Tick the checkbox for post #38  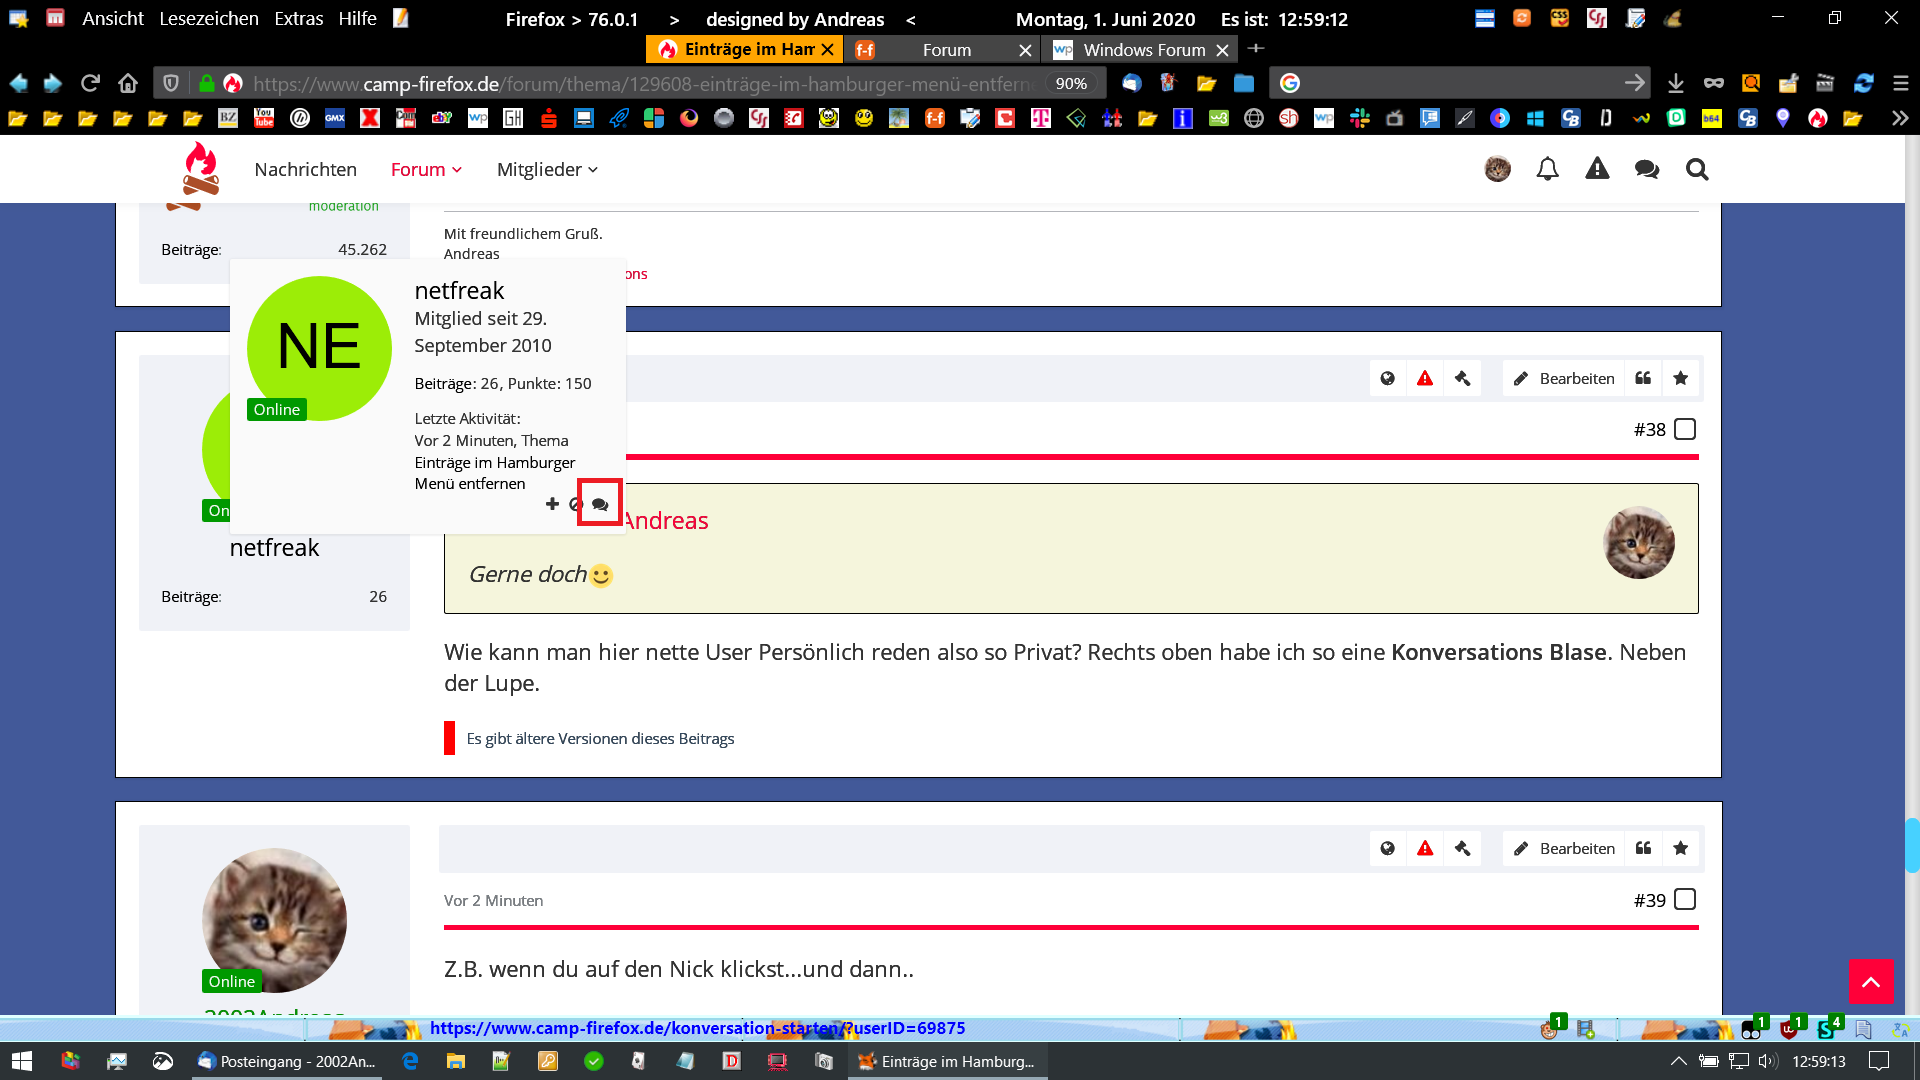coord(1685,429)
